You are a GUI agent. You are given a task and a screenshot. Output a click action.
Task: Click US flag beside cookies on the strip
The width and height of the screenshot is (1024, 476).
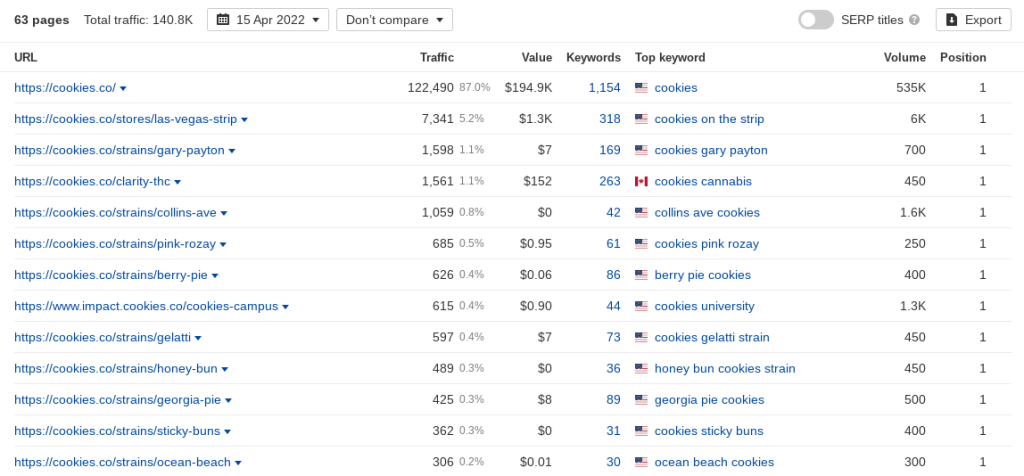[x=641, y=119]
